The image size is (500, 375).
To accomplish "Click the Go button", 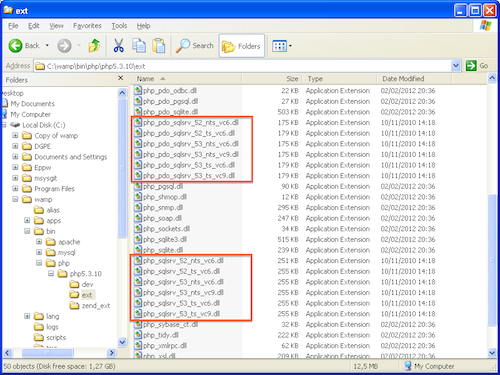I will pyautogui.click(x=477, y=66).
